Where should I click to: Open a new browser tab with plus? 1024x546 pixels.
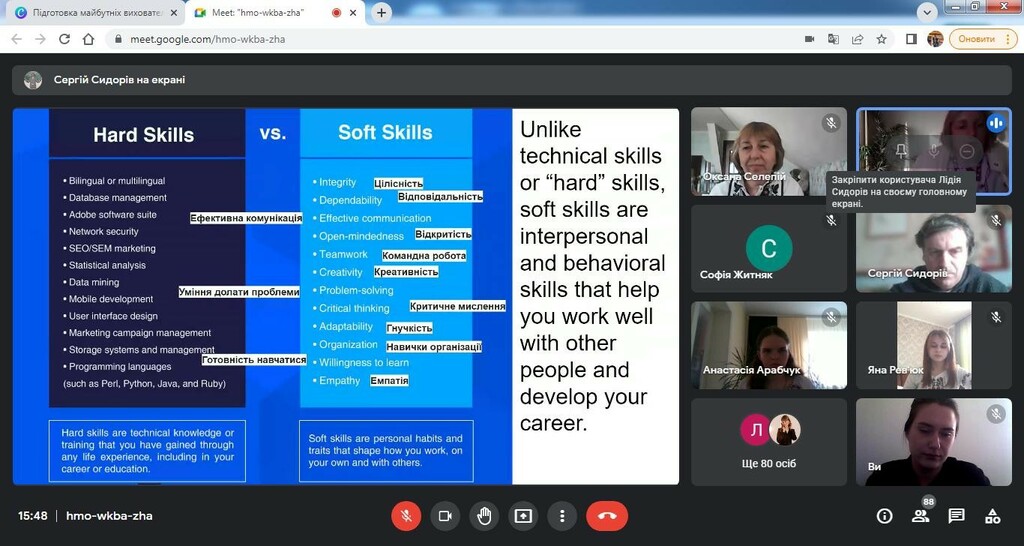coord(381,12)
